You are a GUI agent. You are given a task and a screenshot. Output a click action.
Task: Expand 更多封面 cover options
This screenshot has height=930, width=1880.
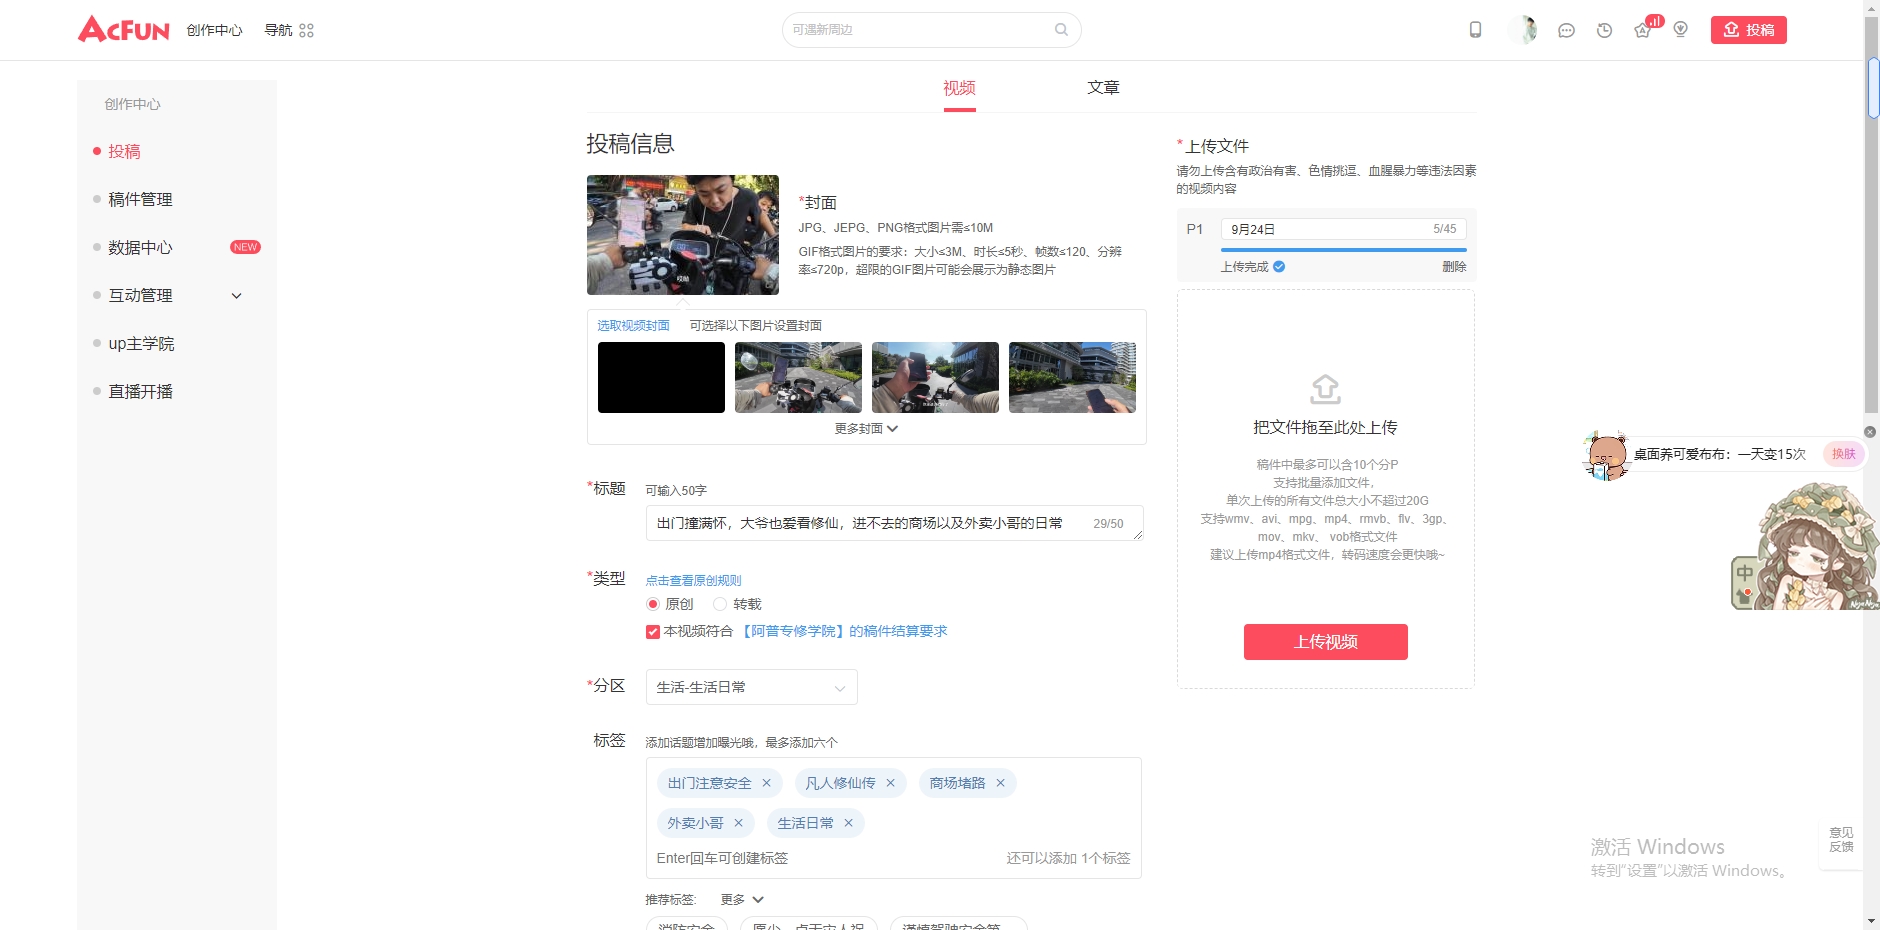[x=866, y=428]
